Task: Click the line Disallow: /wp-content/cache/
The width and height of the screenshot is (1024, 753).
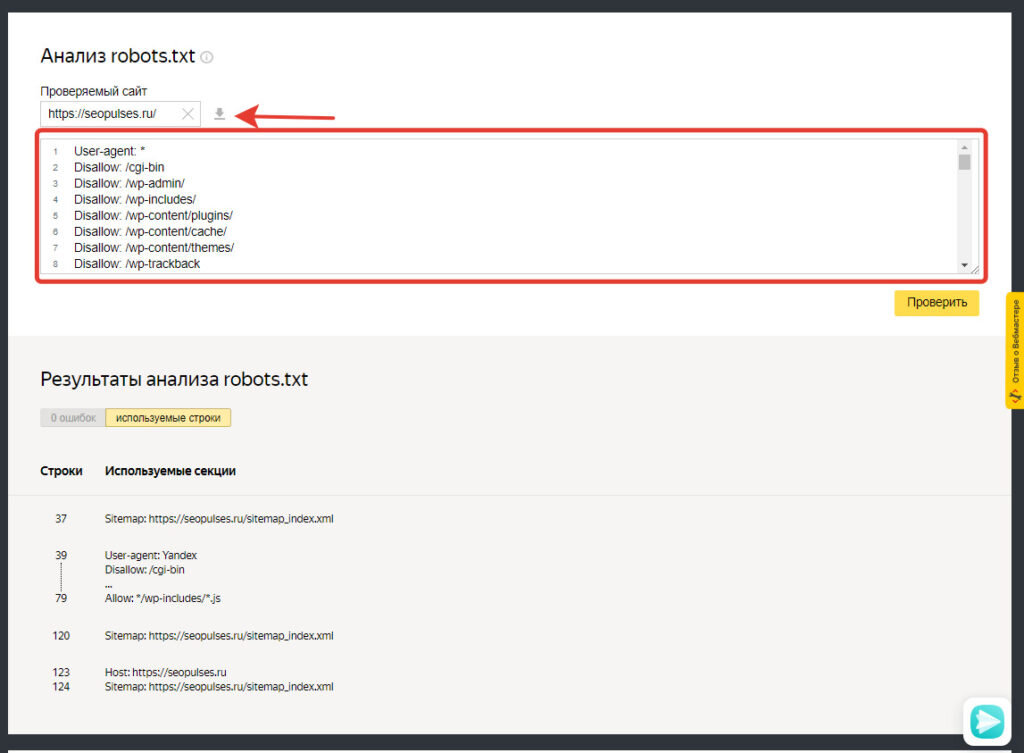Action: pyautogui.click(x=150, y=232)
